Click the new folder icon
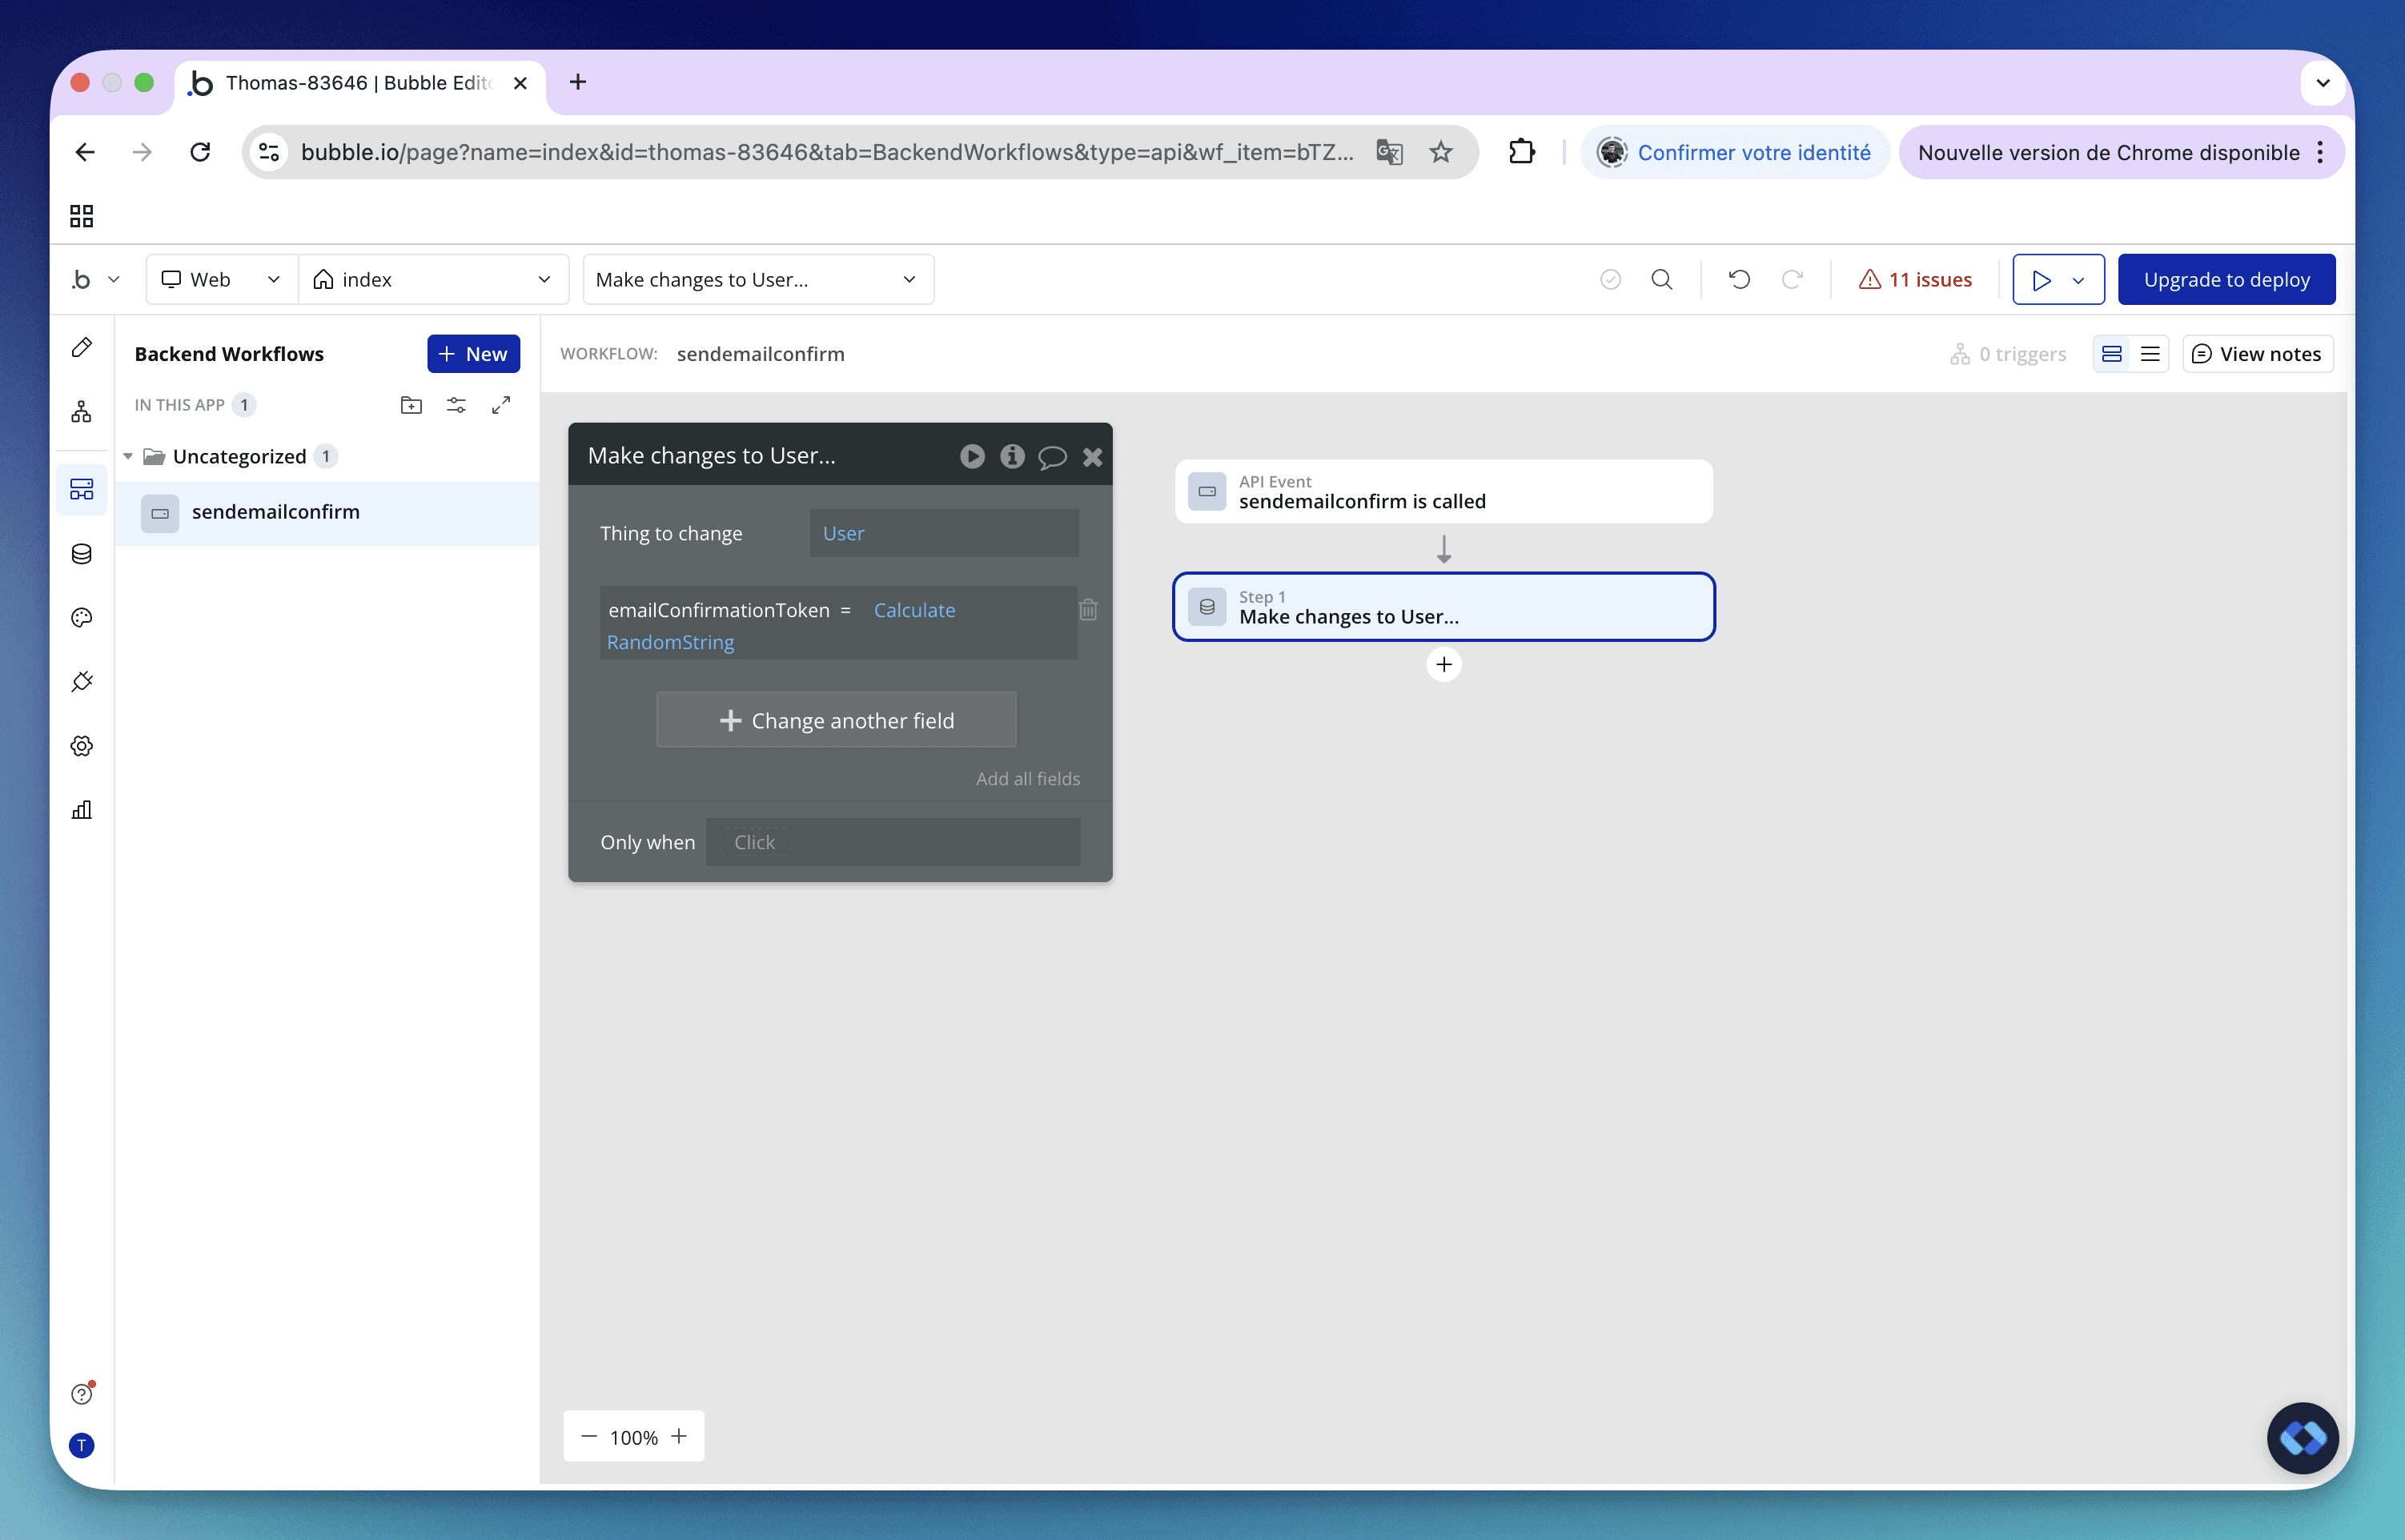Viewport: 2405px width, 1540px height. tap(411, 405)
